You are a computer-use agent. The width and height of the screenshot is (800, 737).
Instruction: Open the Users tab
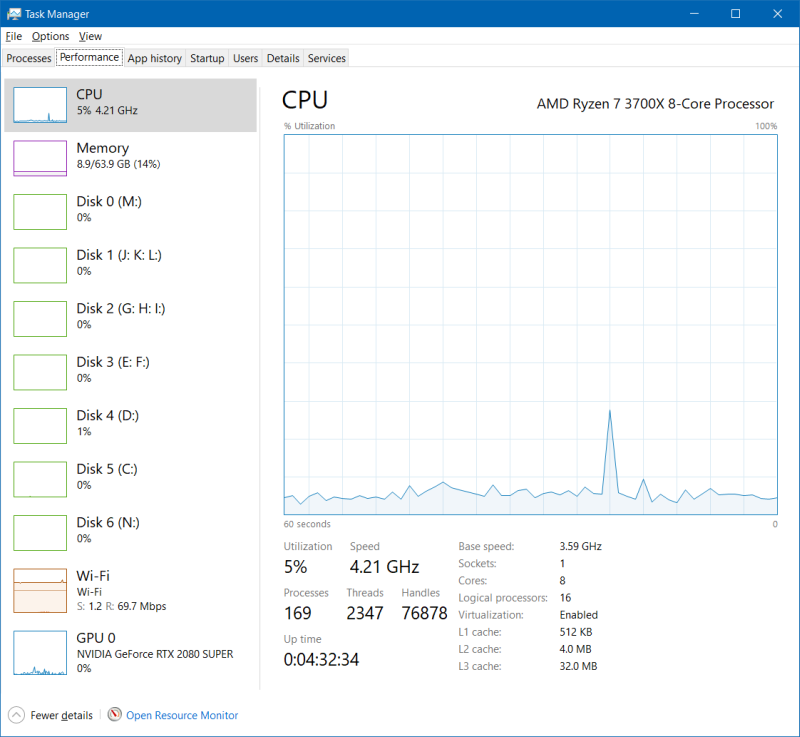(x=245, y=58)
